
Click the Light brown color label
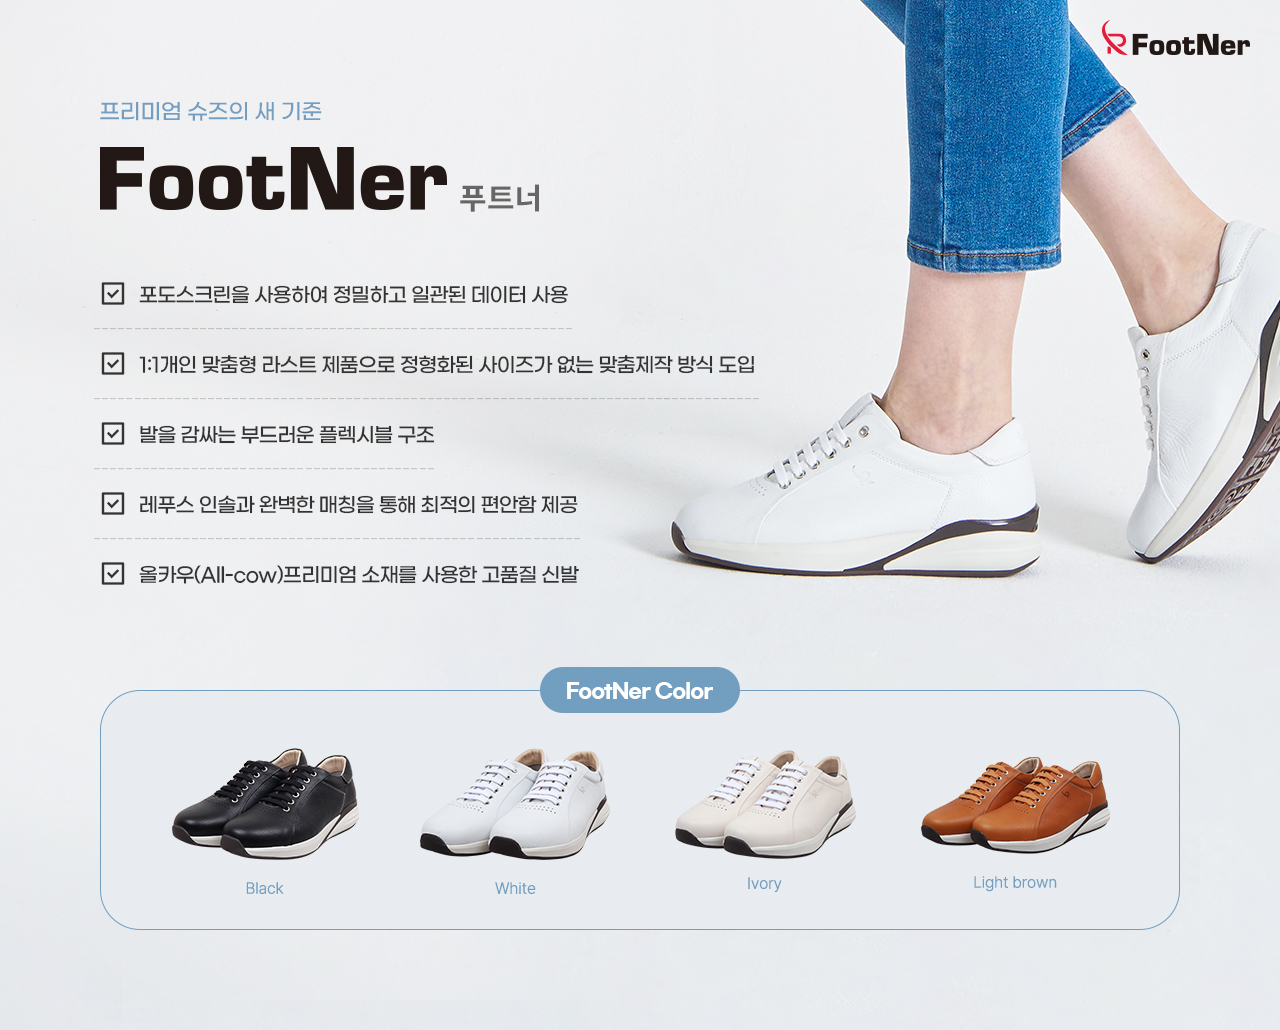coord(1015,882)
